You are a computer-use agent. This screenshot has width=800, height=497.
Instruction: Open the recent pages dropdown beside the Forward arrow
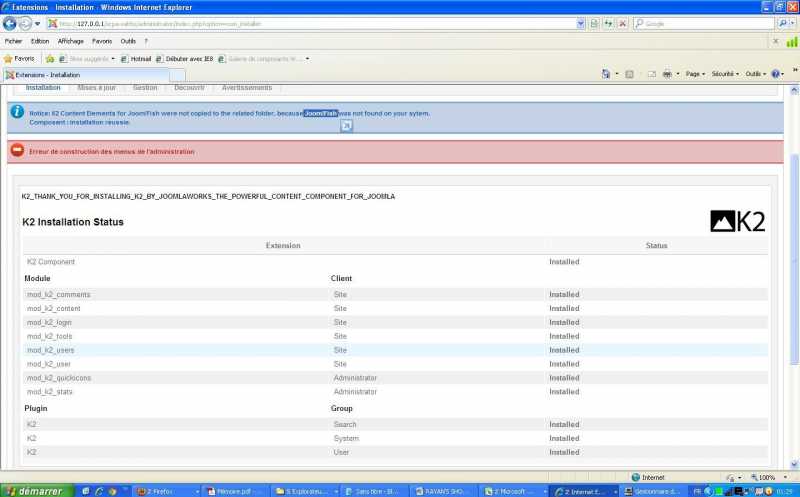pos(38,24)
